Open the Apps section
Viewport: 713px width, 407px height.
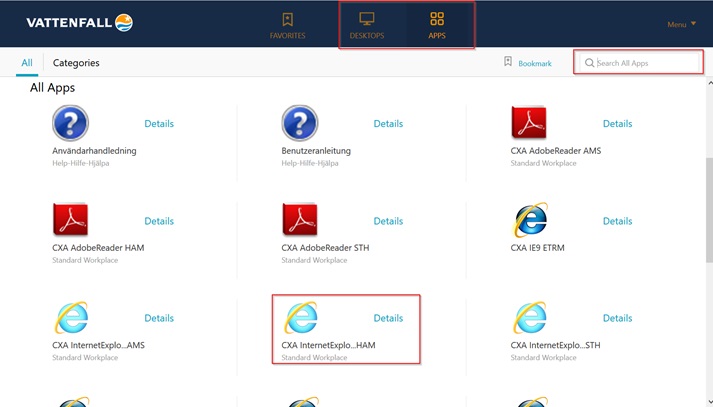click(437, 25)
